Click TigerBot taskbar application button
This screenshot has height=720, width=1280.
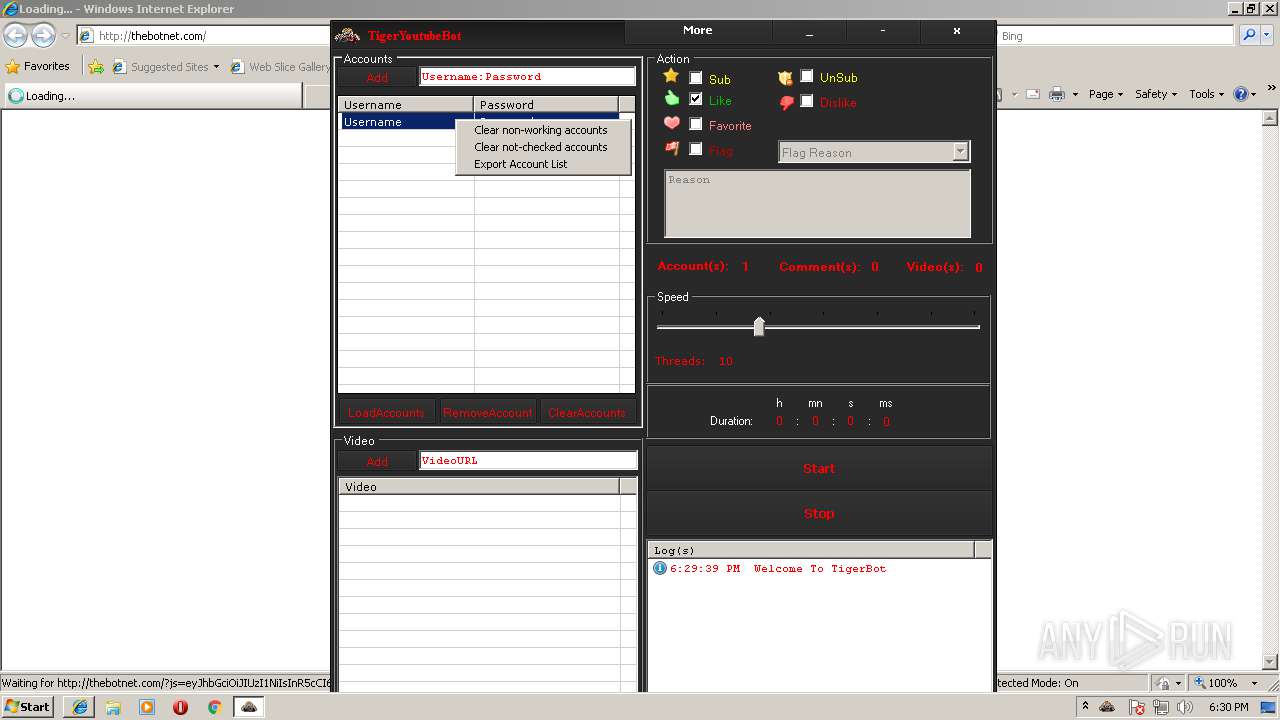coord(249,707)
